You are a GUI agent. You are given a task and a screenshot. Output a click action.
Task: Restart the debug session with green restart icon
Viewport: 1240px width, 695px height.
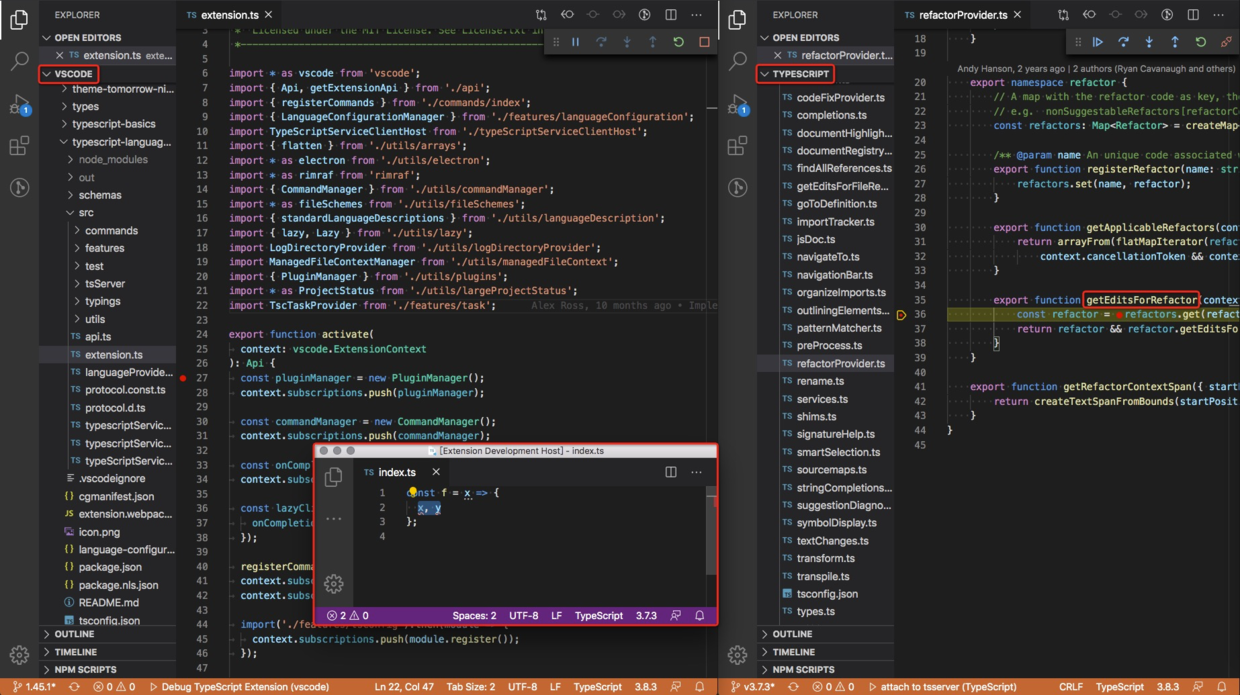(x=677, y=41)
